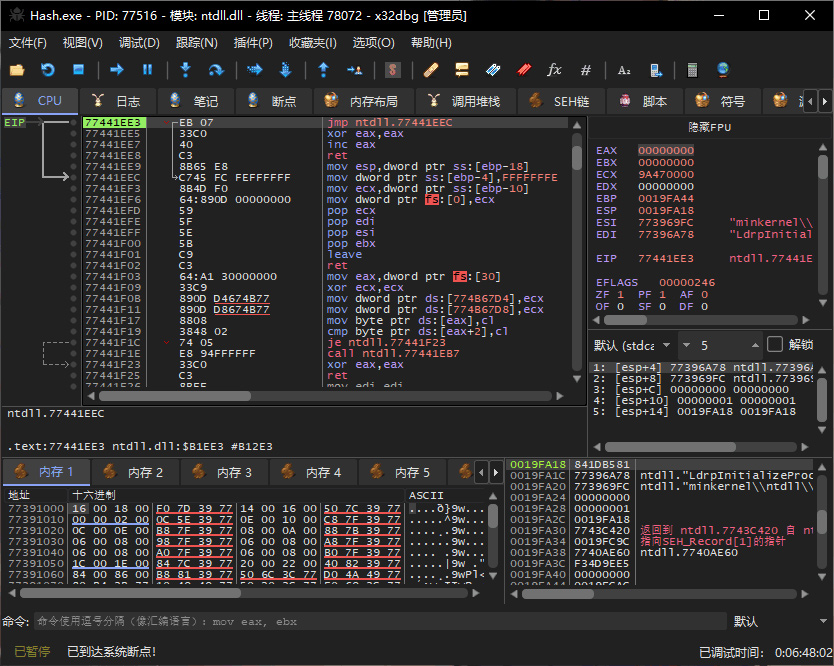
Task: Click the open file folder icon
Action: coord(16,70)
